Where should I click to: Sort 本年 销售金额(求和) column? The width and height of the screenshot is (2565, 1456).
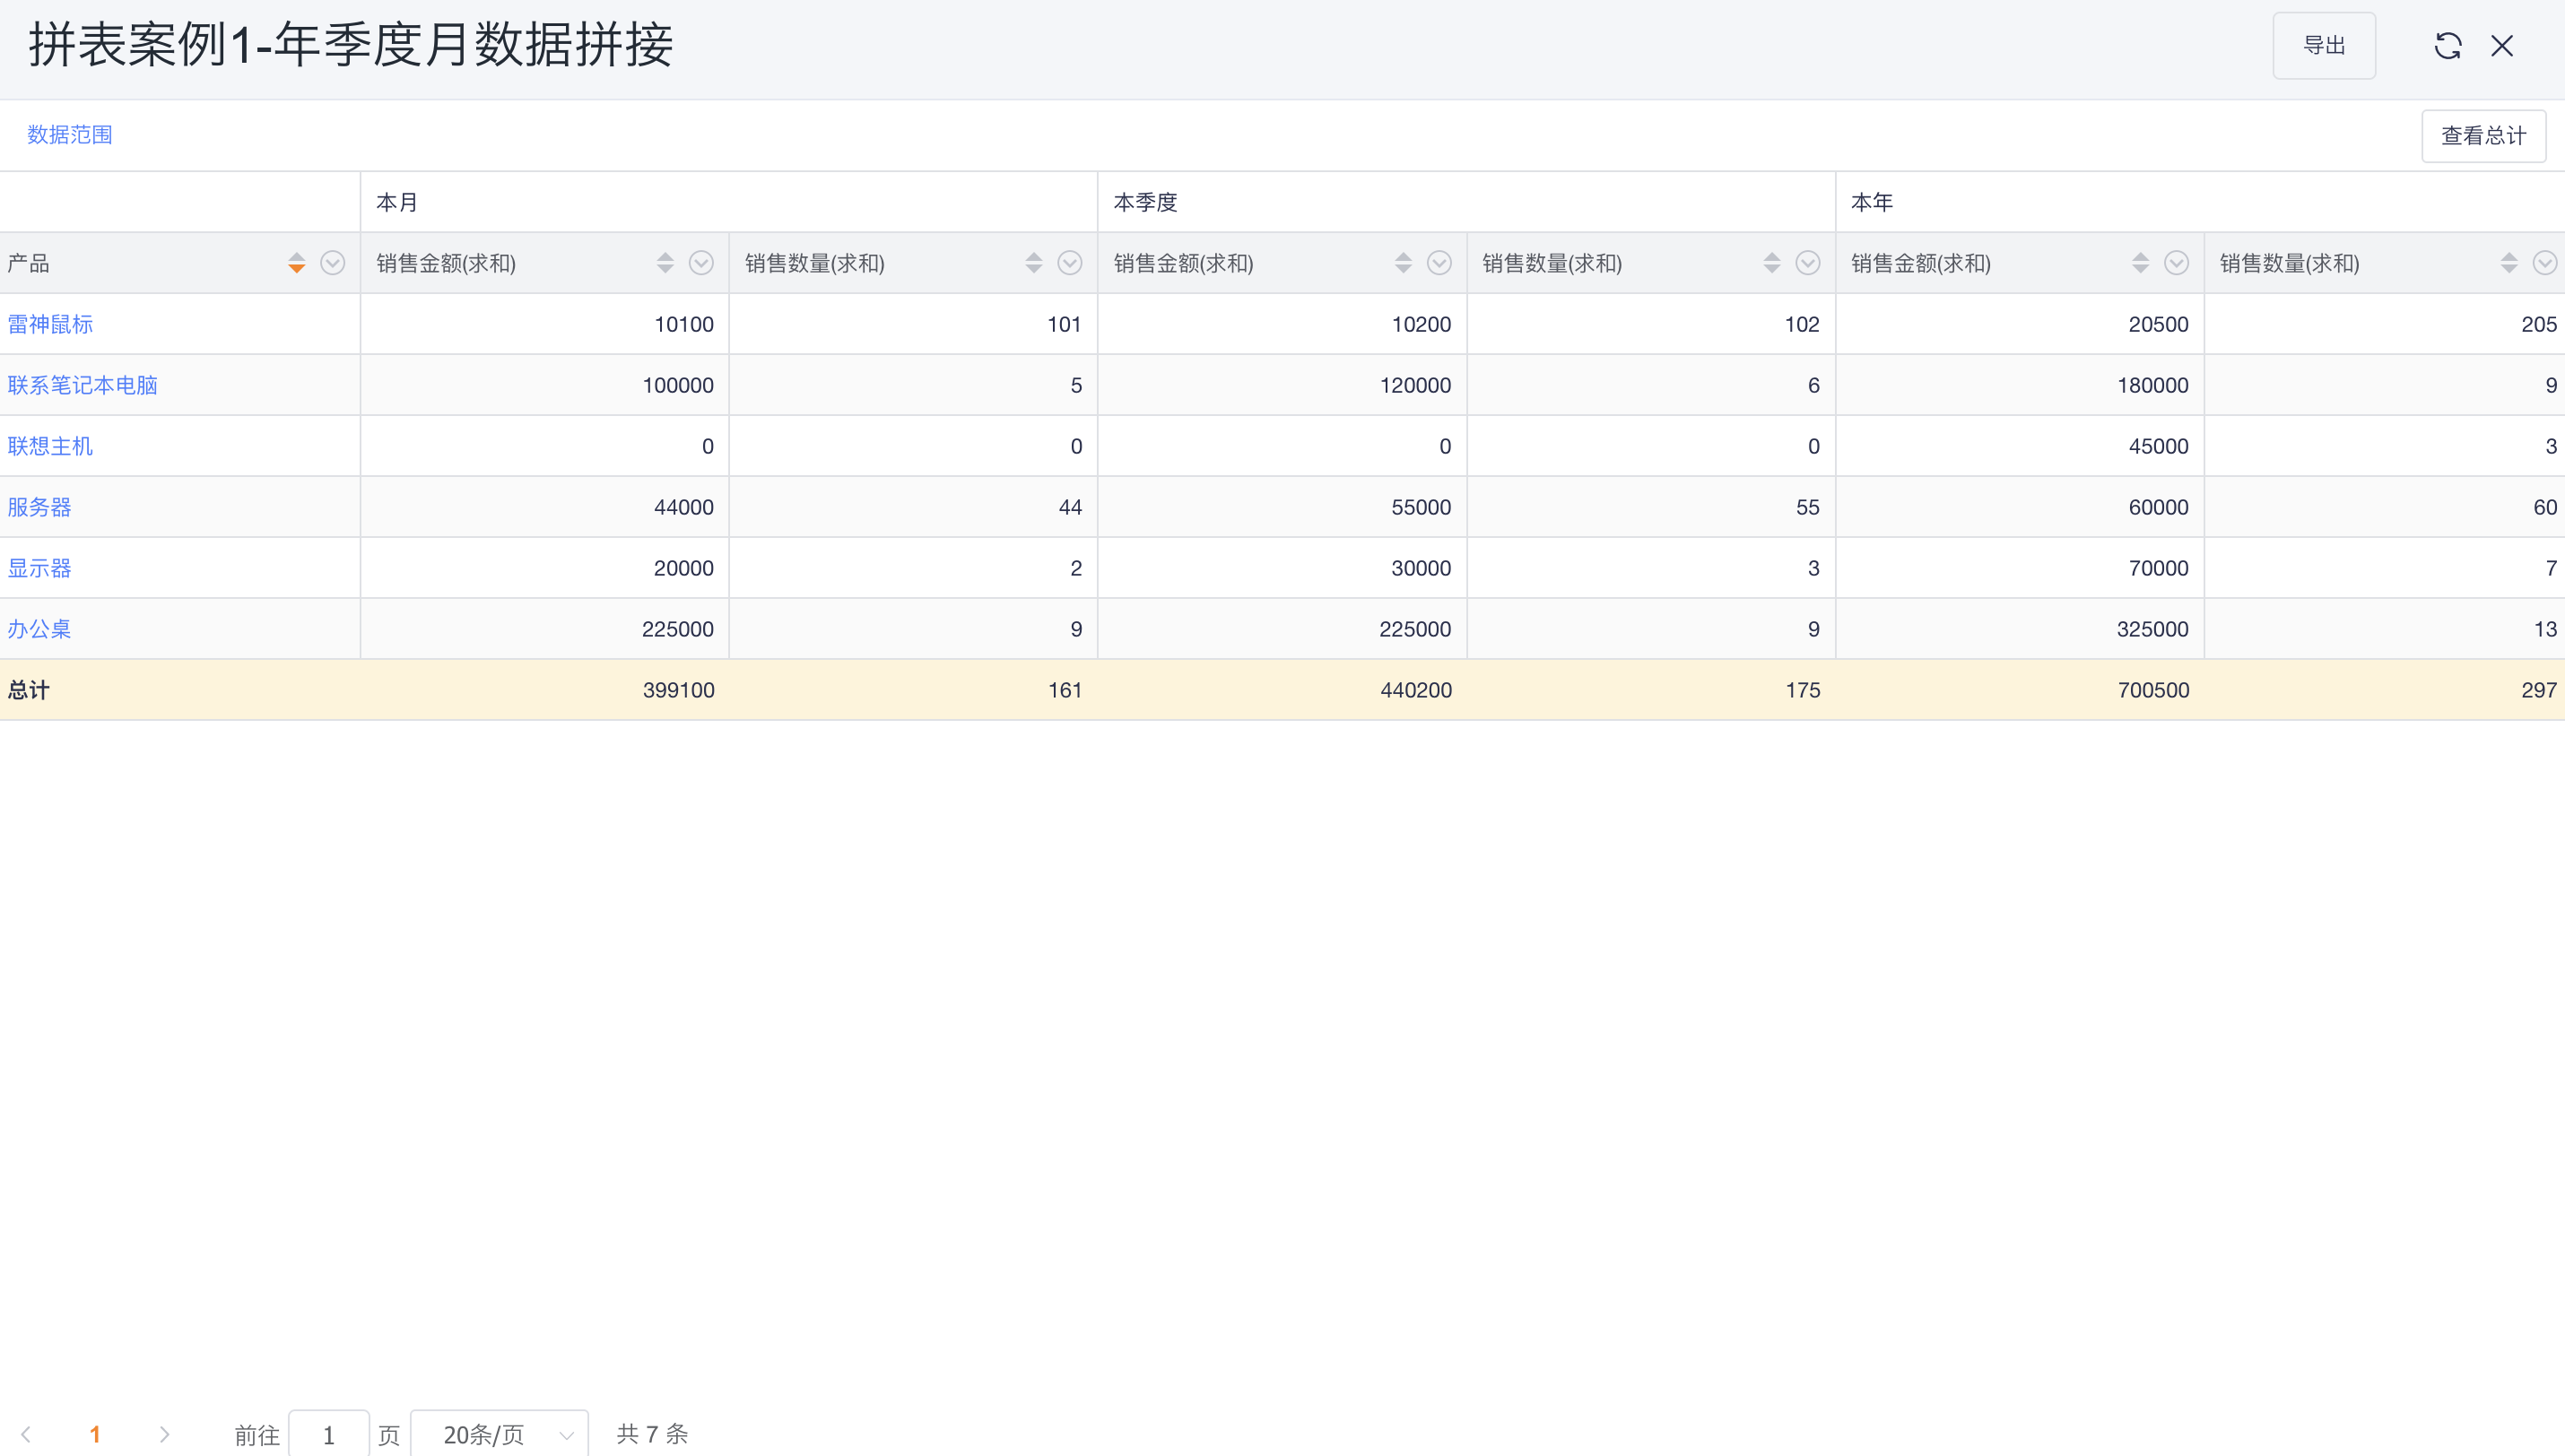click(2140, 263)
